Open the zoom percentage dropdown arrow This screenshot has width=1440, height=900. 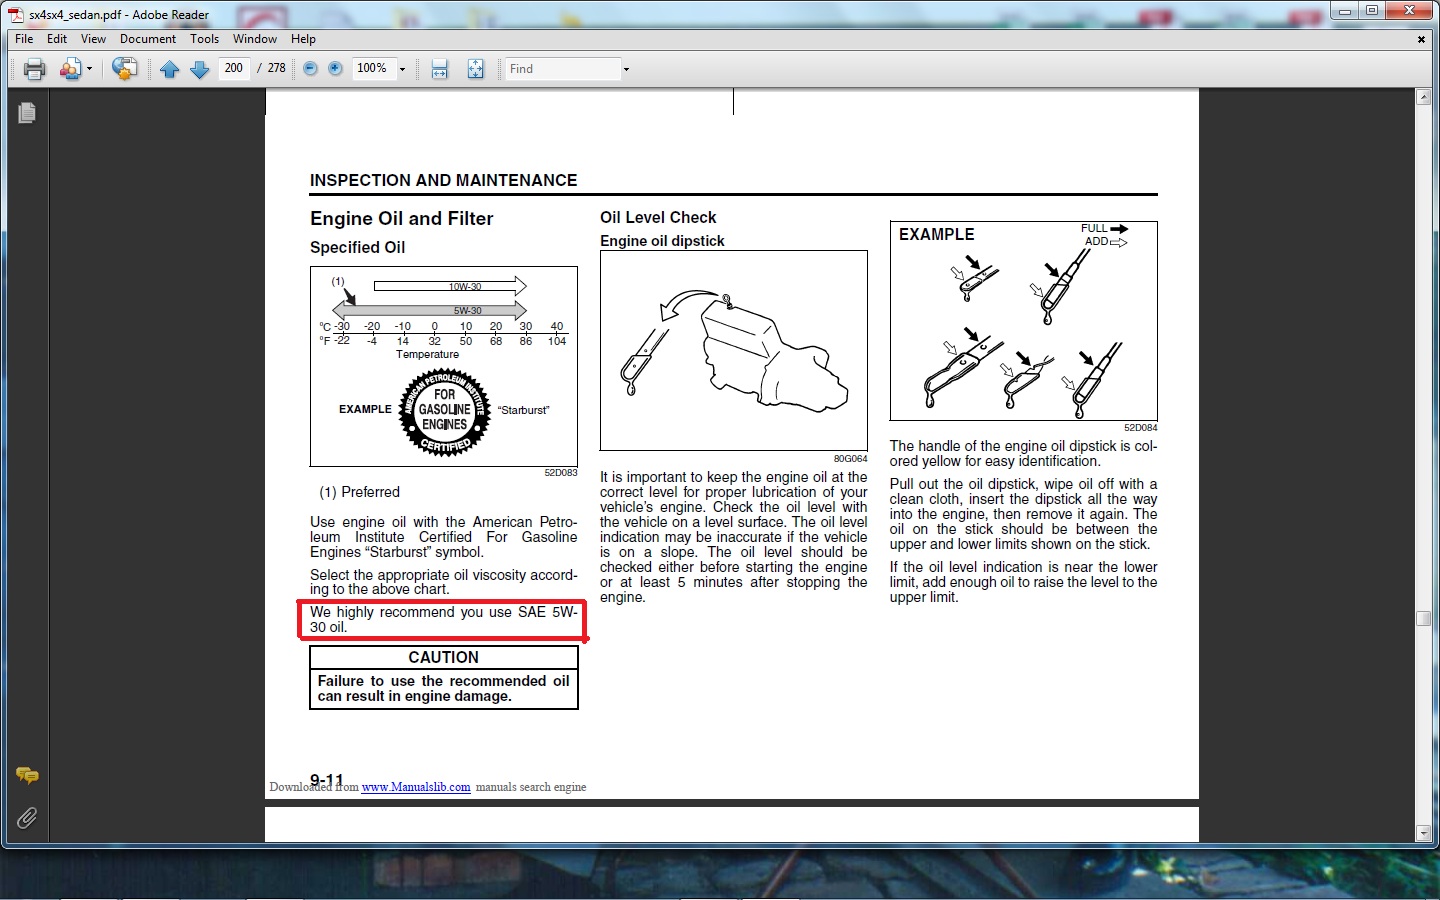coord(403,69)
